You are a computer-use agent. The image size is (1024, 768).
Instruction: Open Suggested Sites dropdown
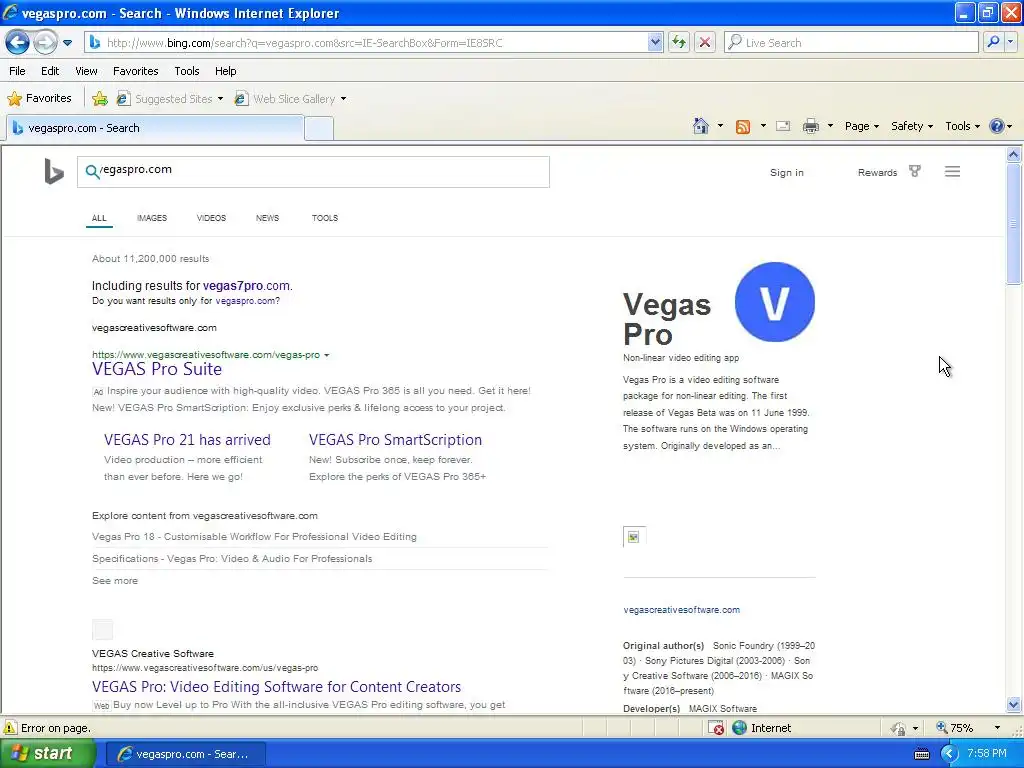tap(170, 99)
